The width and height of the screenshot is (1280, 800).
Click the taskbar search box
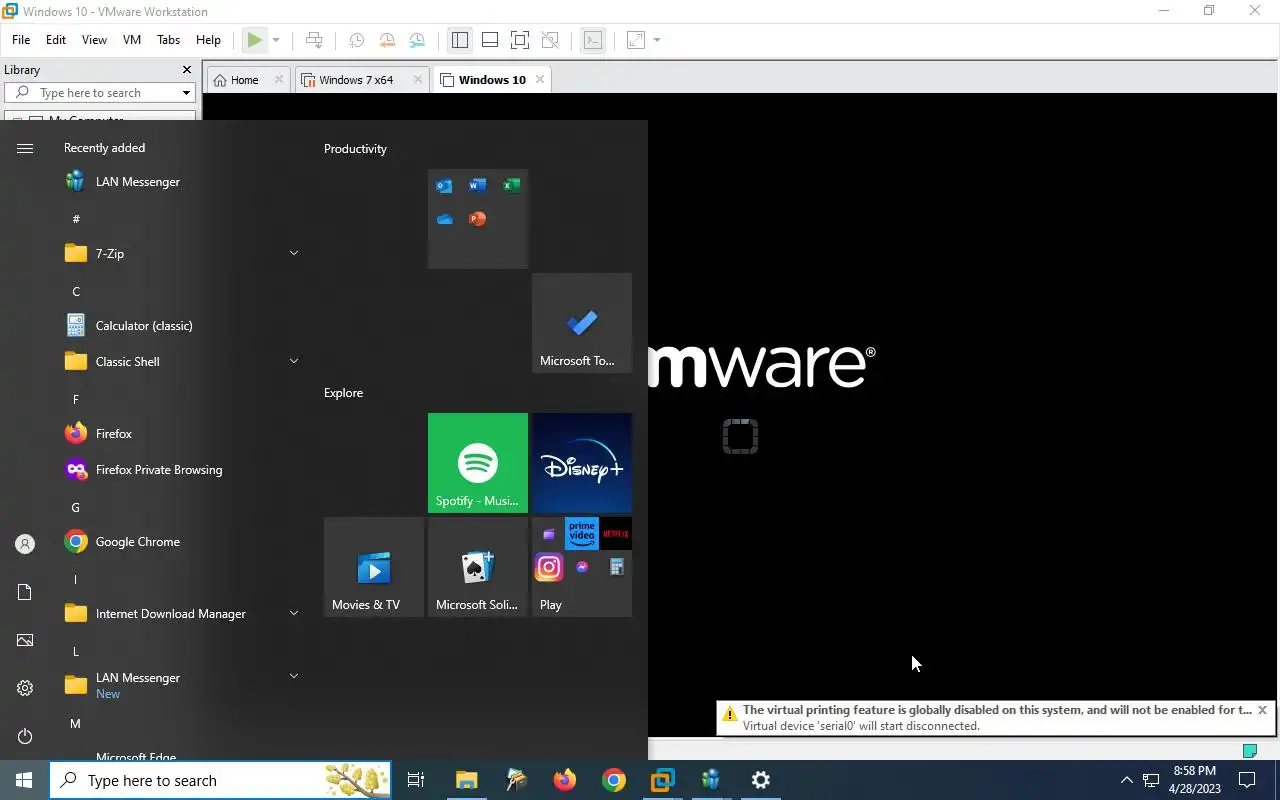pyautogui.click(x=220, y=780)
